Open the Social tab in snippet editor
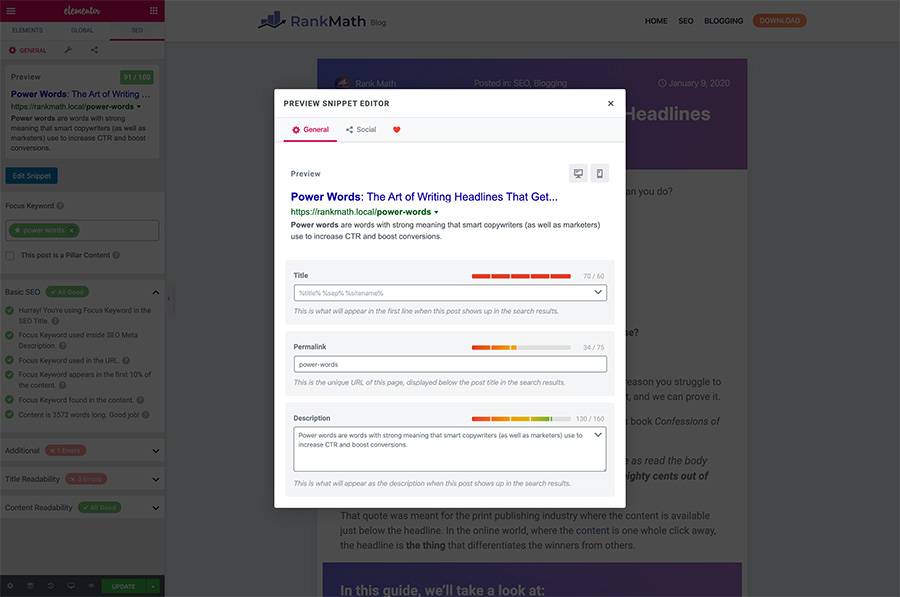The width and height of the screenshot is (900, 597). click(361, 130)
